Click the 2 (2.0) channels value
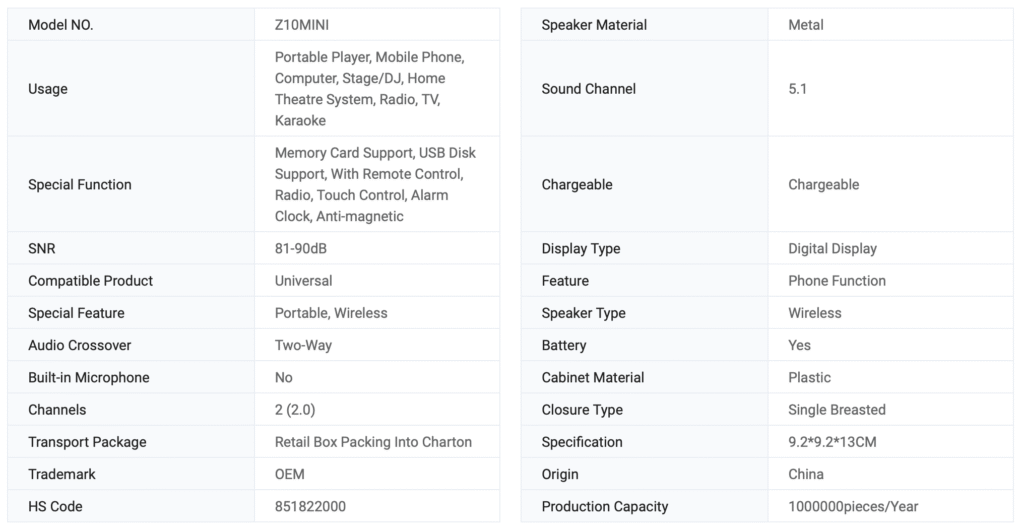1024x531 pixels. [296, 409]
